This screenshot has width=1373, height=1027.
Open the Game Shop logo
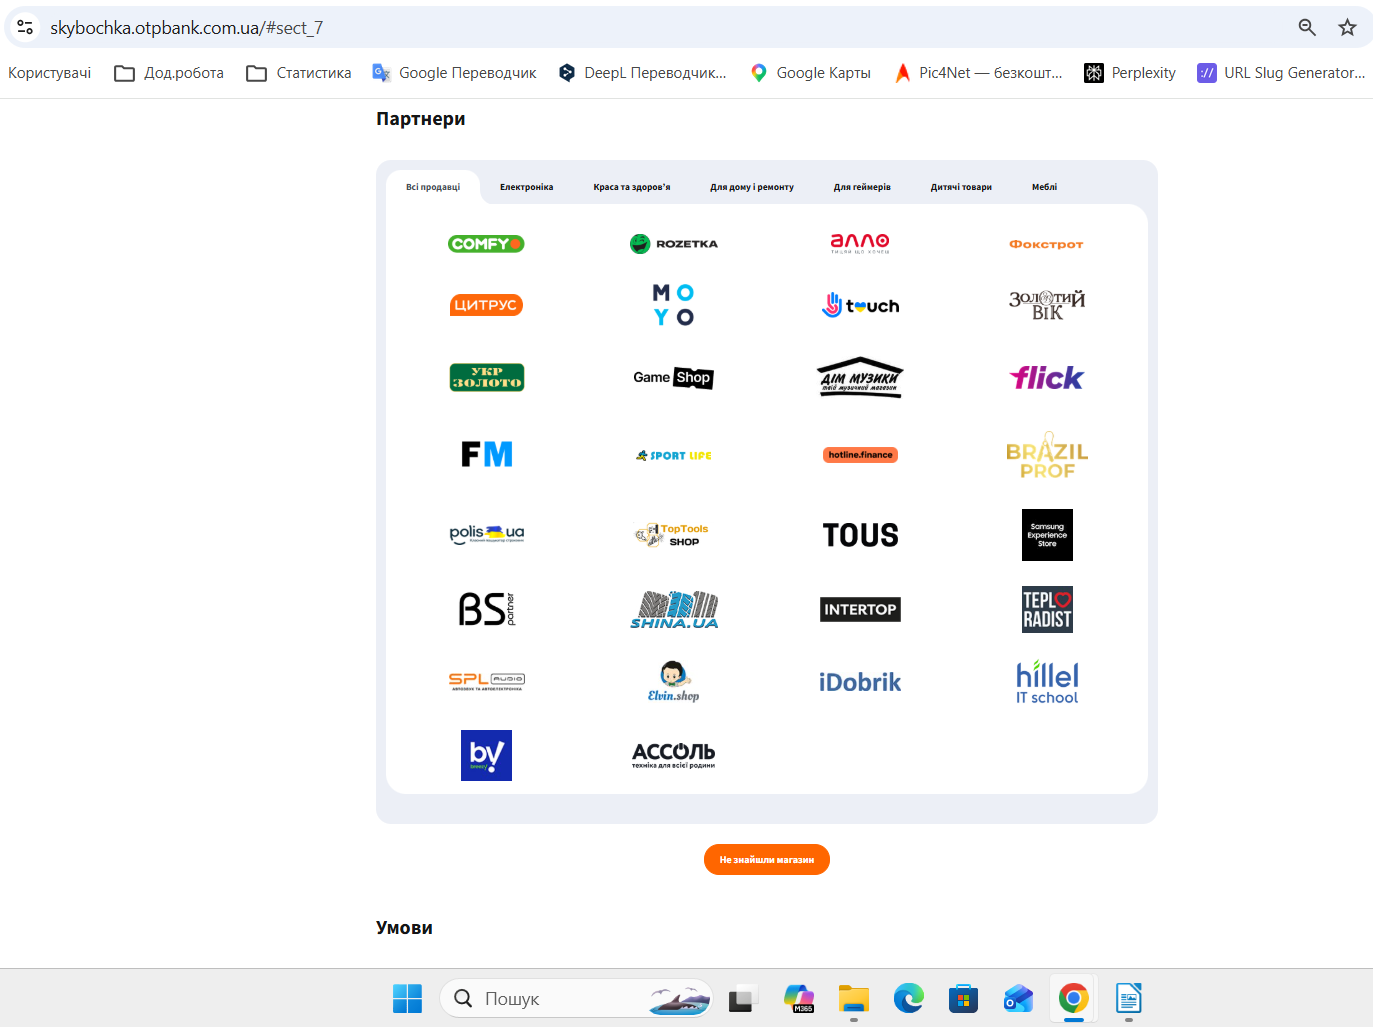pos(673,378)
